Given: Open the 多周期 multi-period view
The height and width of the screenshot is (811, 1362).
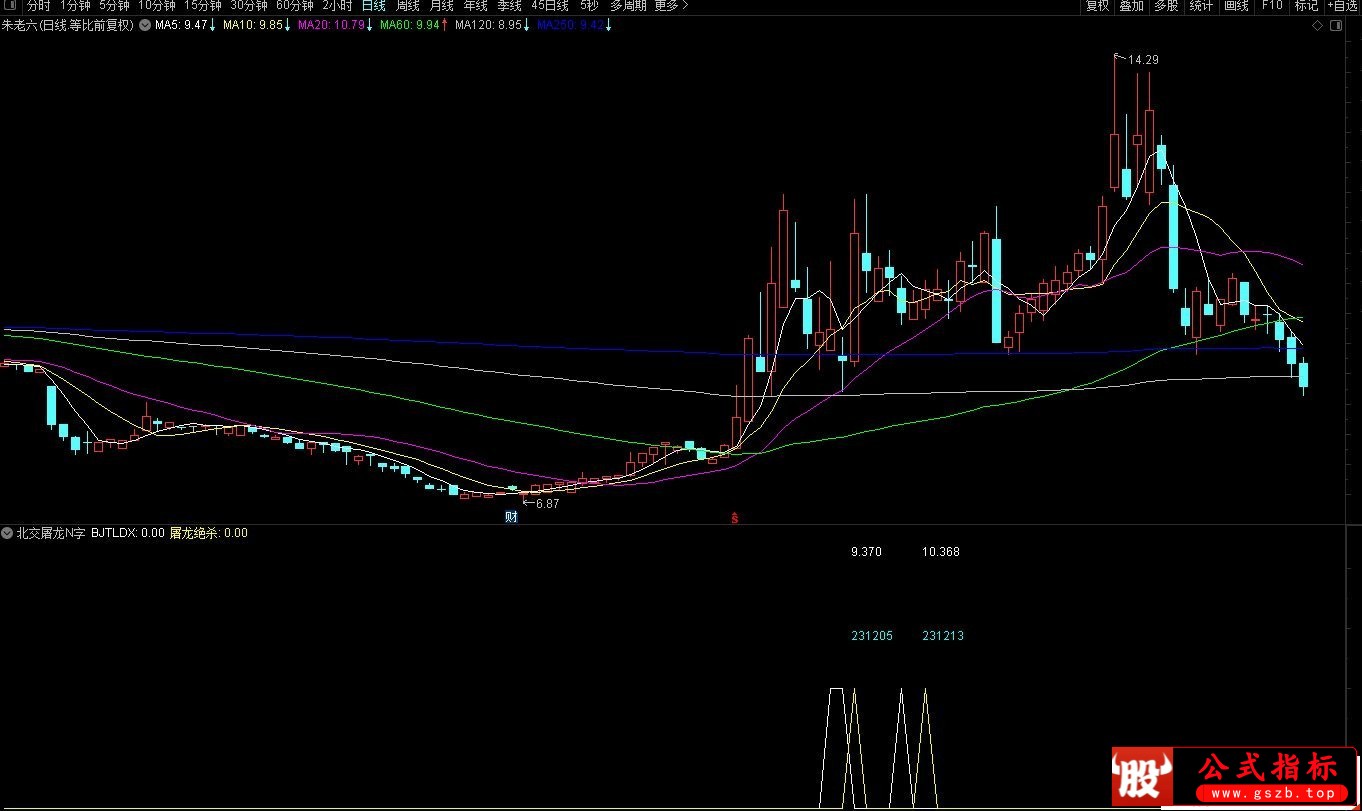Looking at the screenshot, I should pos(629,6).
